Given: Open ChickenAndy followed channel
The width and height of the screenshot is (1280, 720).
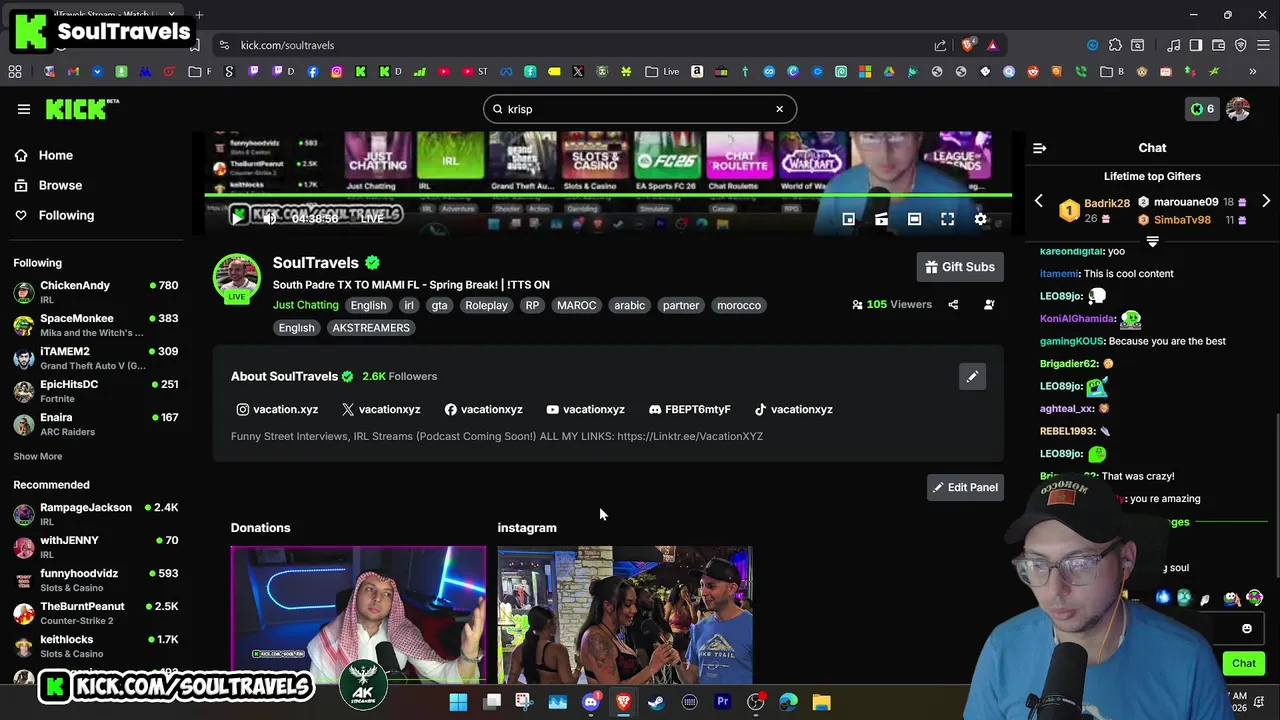Looking at the screenshot, I should point(95,292).
